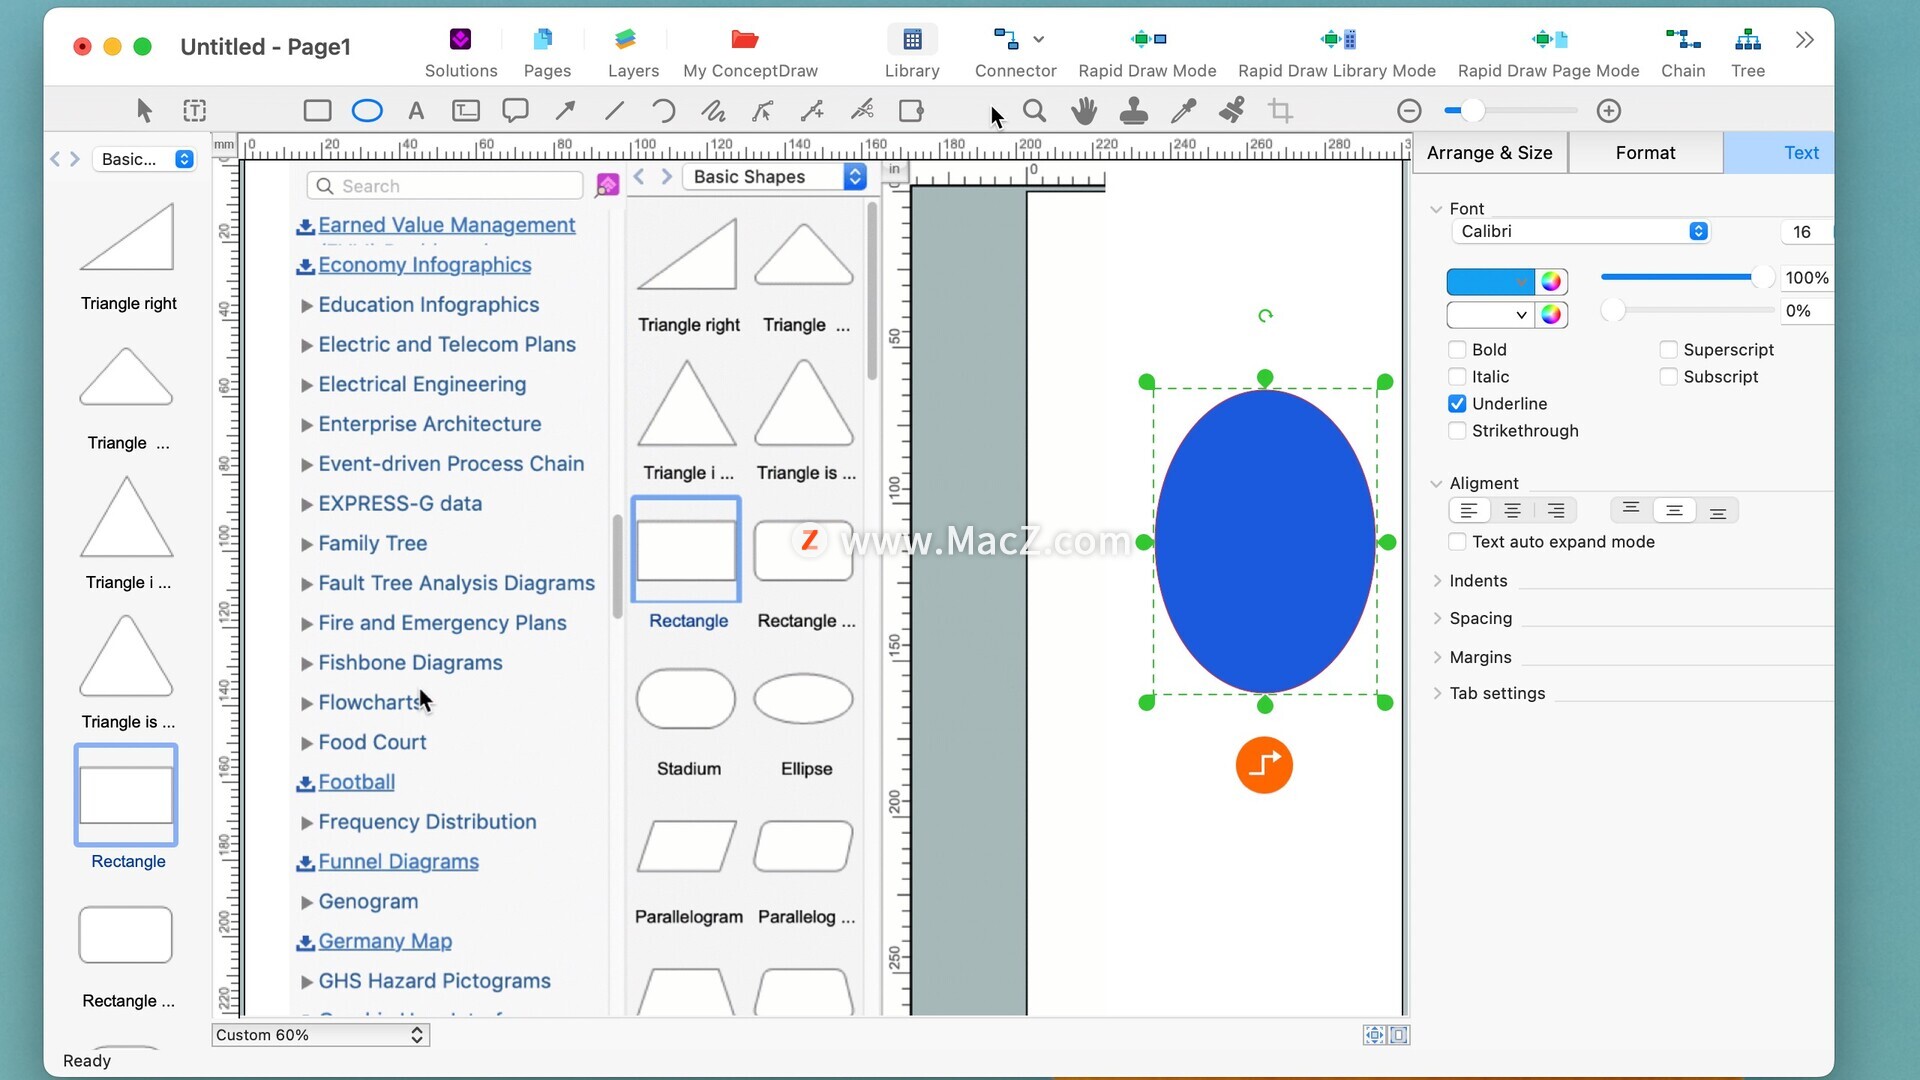Open the Football download link

point(356,782)
